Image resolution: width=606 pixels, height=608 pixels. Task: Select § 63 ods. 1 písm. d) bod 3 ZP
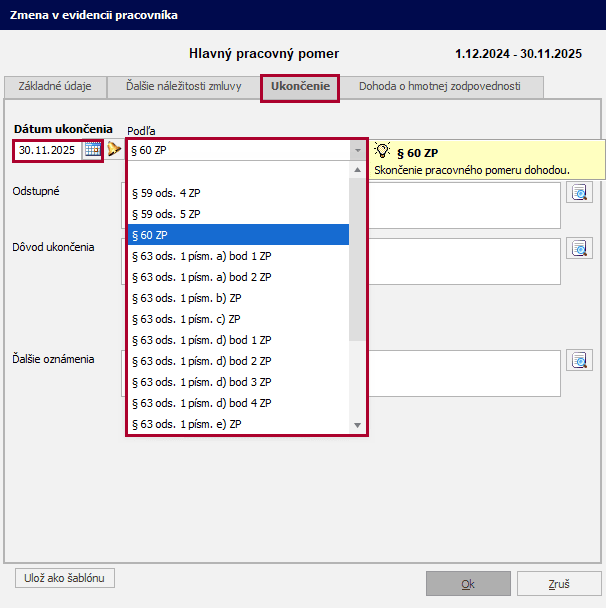pos(238,382)
